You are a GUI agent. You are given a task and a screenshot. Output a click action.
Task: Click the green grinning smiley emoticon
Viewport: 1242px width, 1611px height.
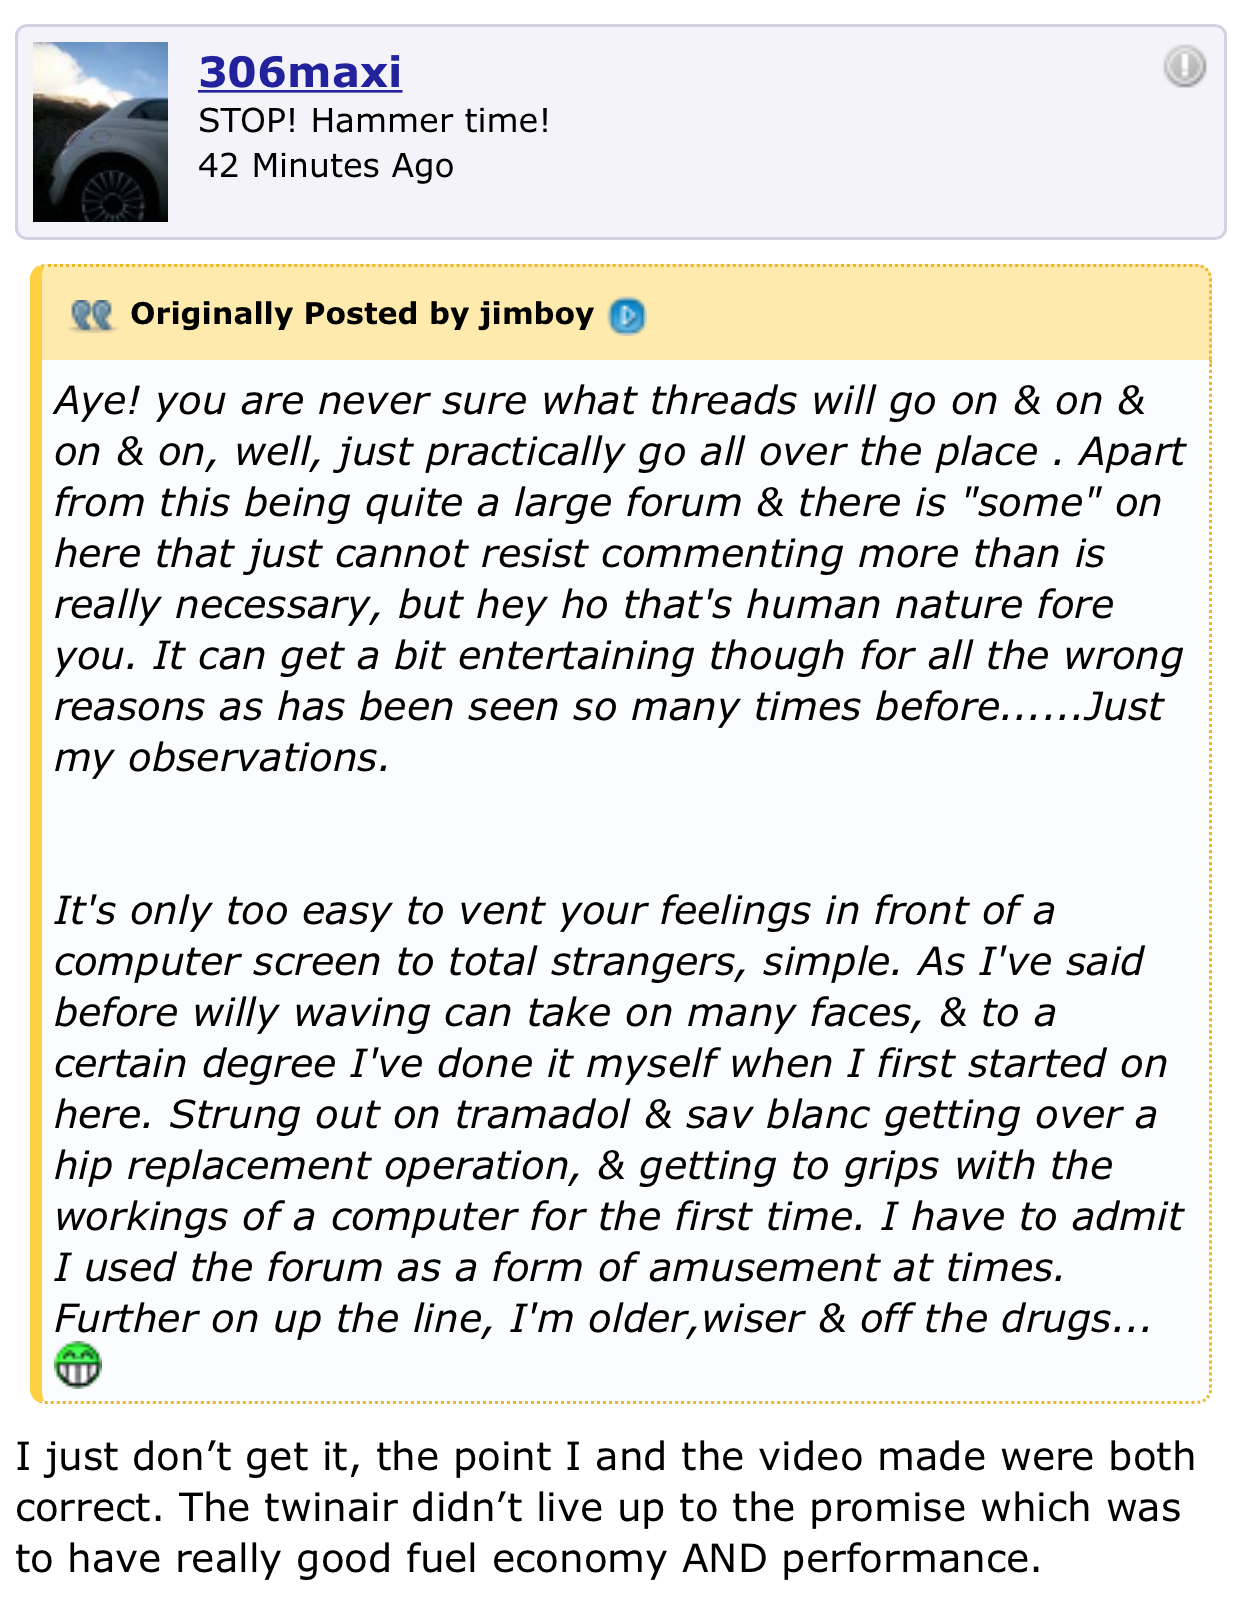tap(78, 1365)
